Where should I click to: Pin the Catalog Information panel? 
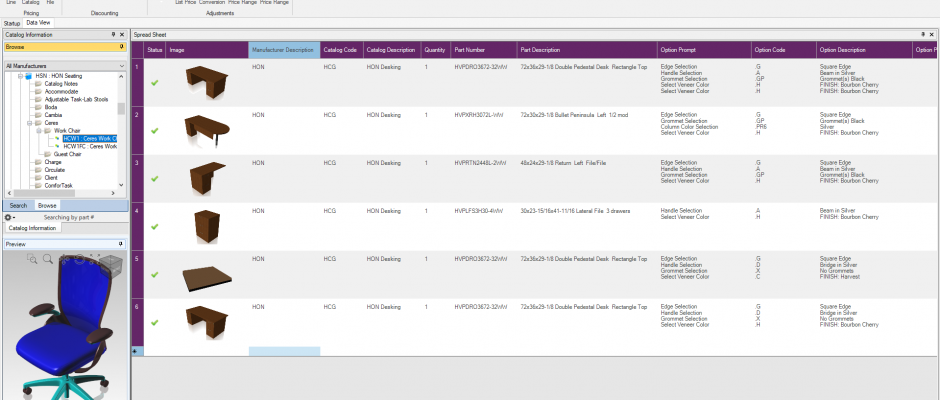[x=113, y=35]
